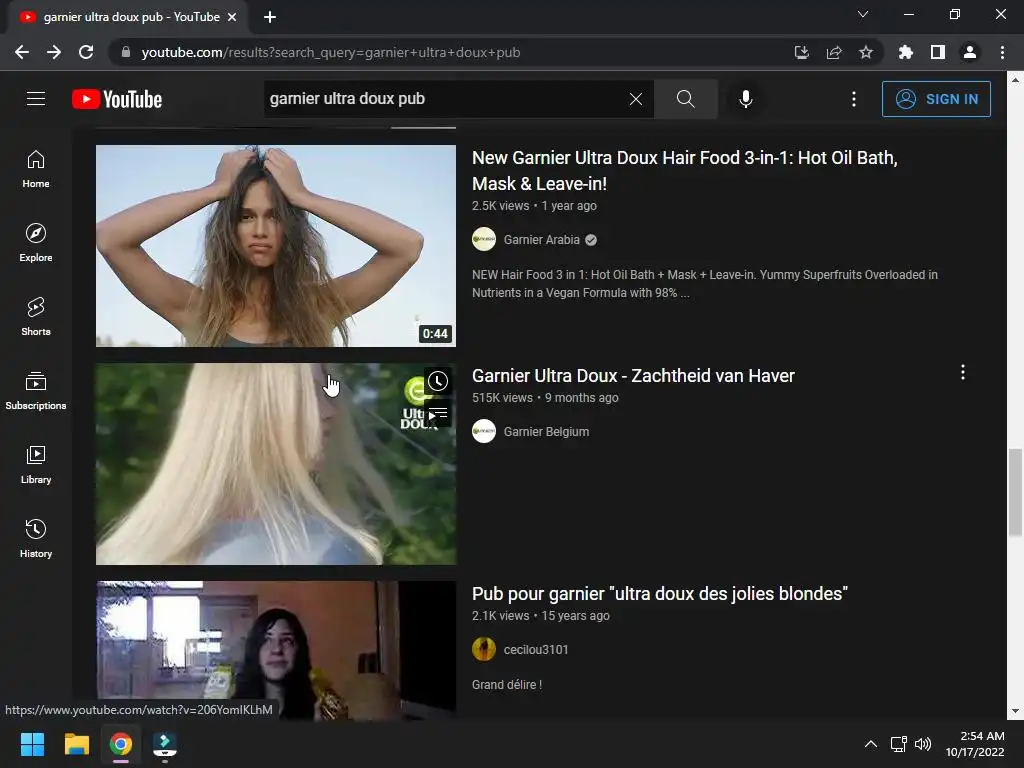Click the YouTube search input field
Screen dimensions: 1024x768
point(444,99)
